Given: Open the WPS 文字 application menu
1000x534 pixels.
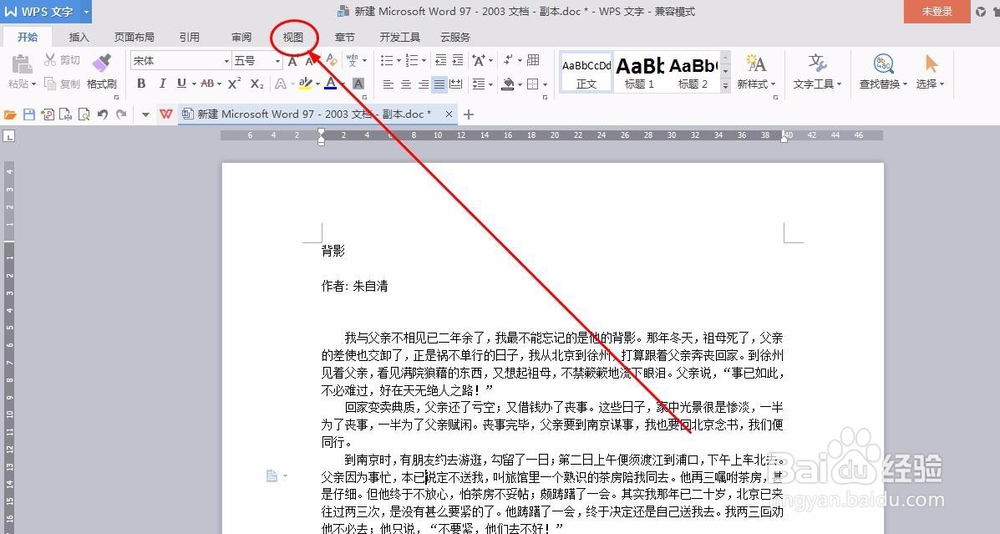Looking at the screenshot, I should 45,11.
